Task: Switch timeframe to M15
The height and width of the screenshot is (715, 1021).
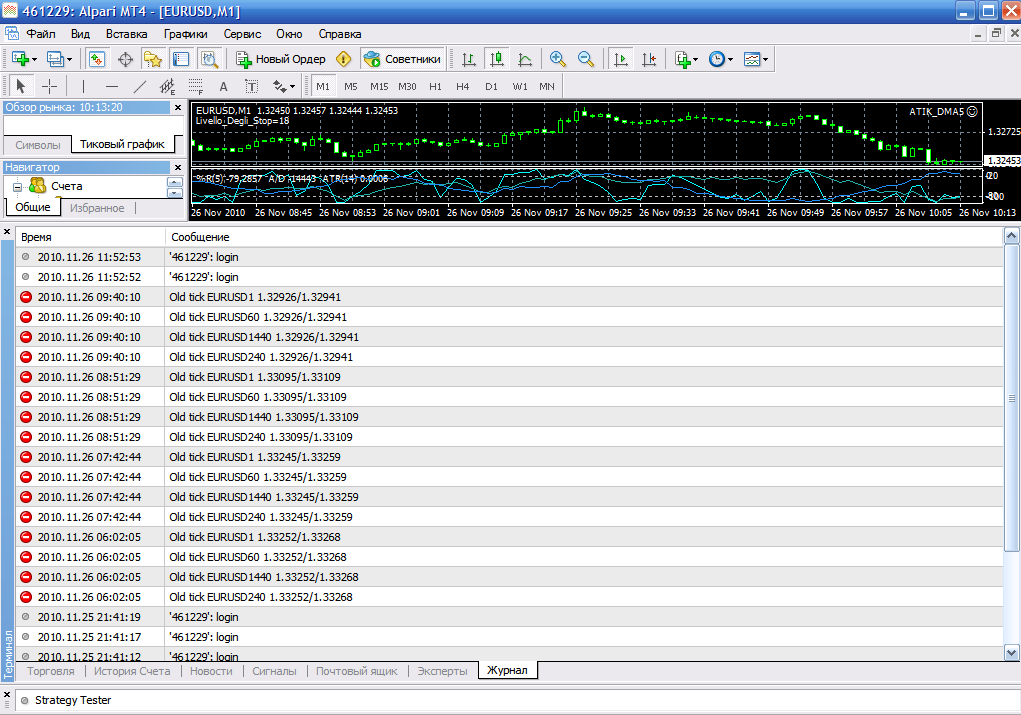Action: [379, 86]
